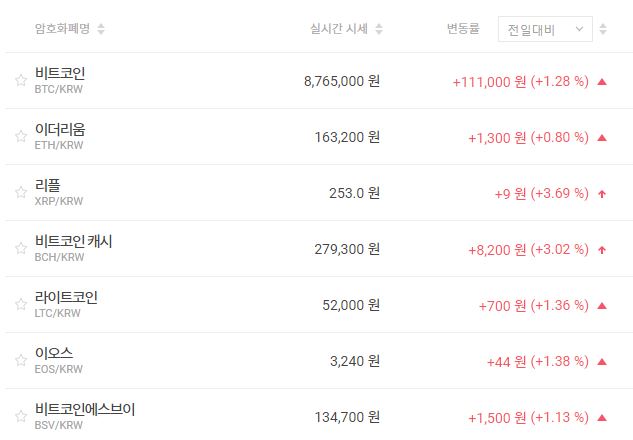Click Bitcoin price 8,765,000 원
The width and height of the screenshot is (633, 440).
pos(341,81)
